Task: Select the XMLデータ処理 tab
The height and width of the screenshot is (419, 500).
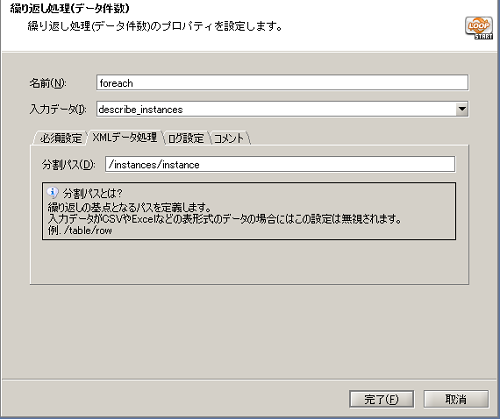Action: pos(124,137)
